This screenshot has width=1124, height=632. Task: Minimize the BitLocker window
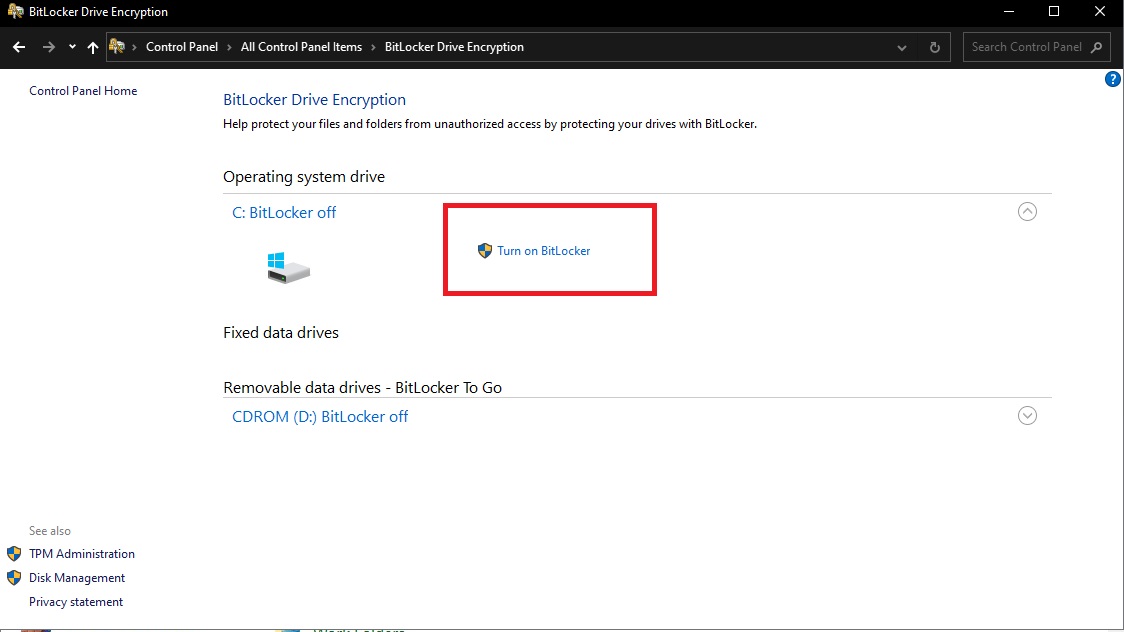point(1009,11)
